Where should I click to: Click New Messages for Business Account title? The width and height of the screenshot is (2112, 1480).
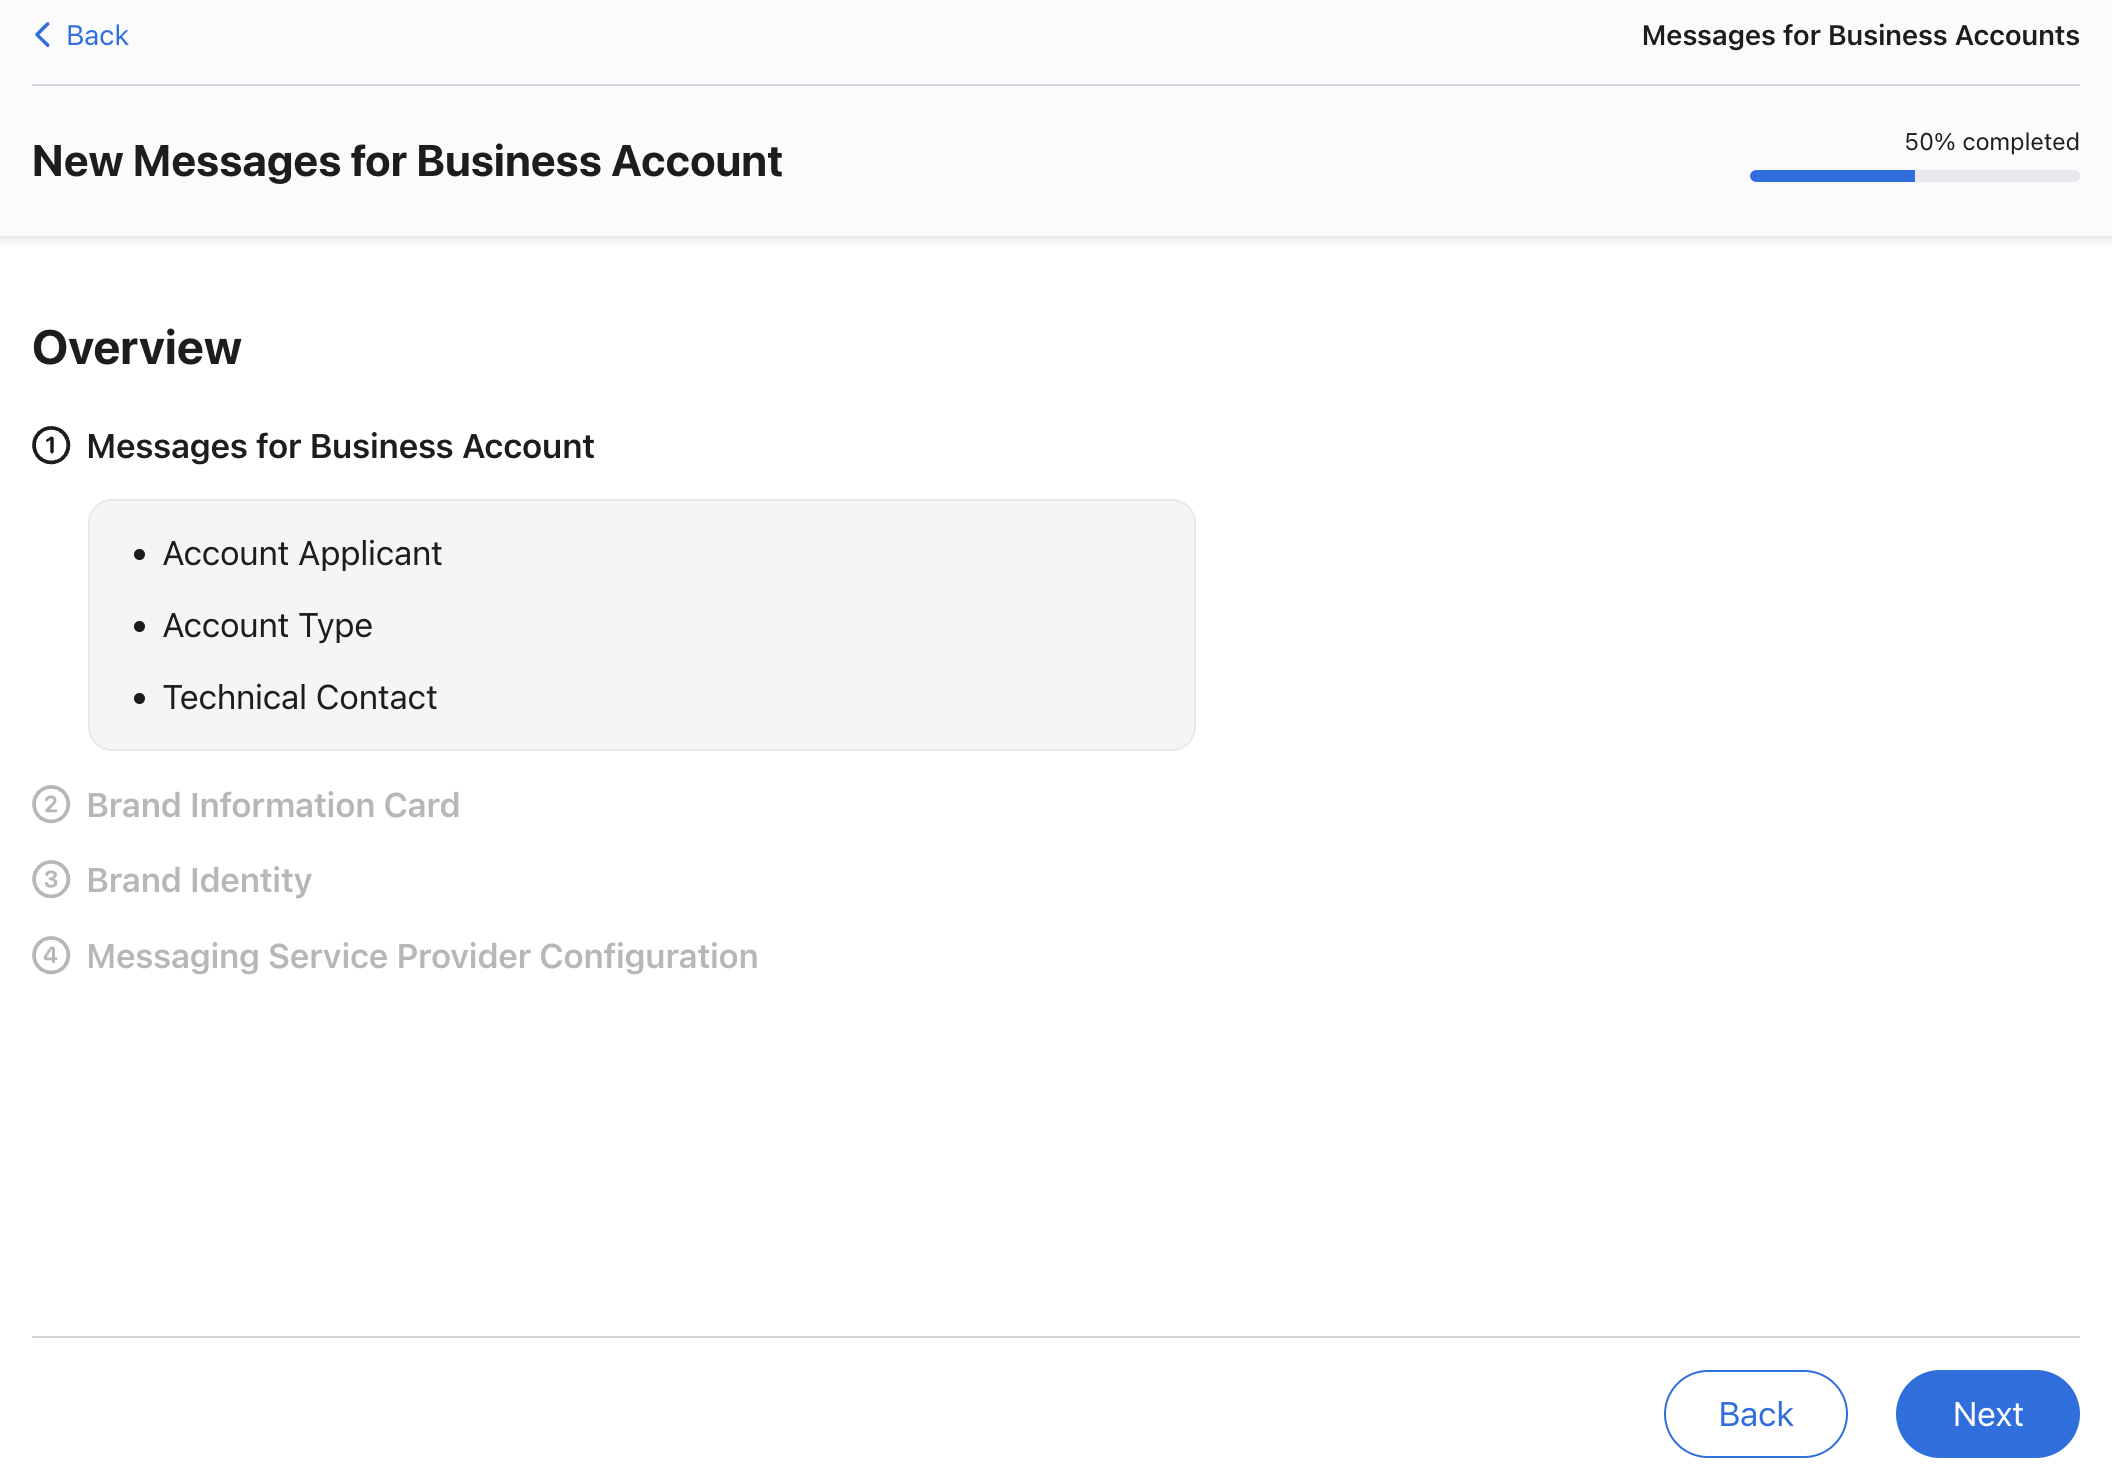(x=407, y=161)
